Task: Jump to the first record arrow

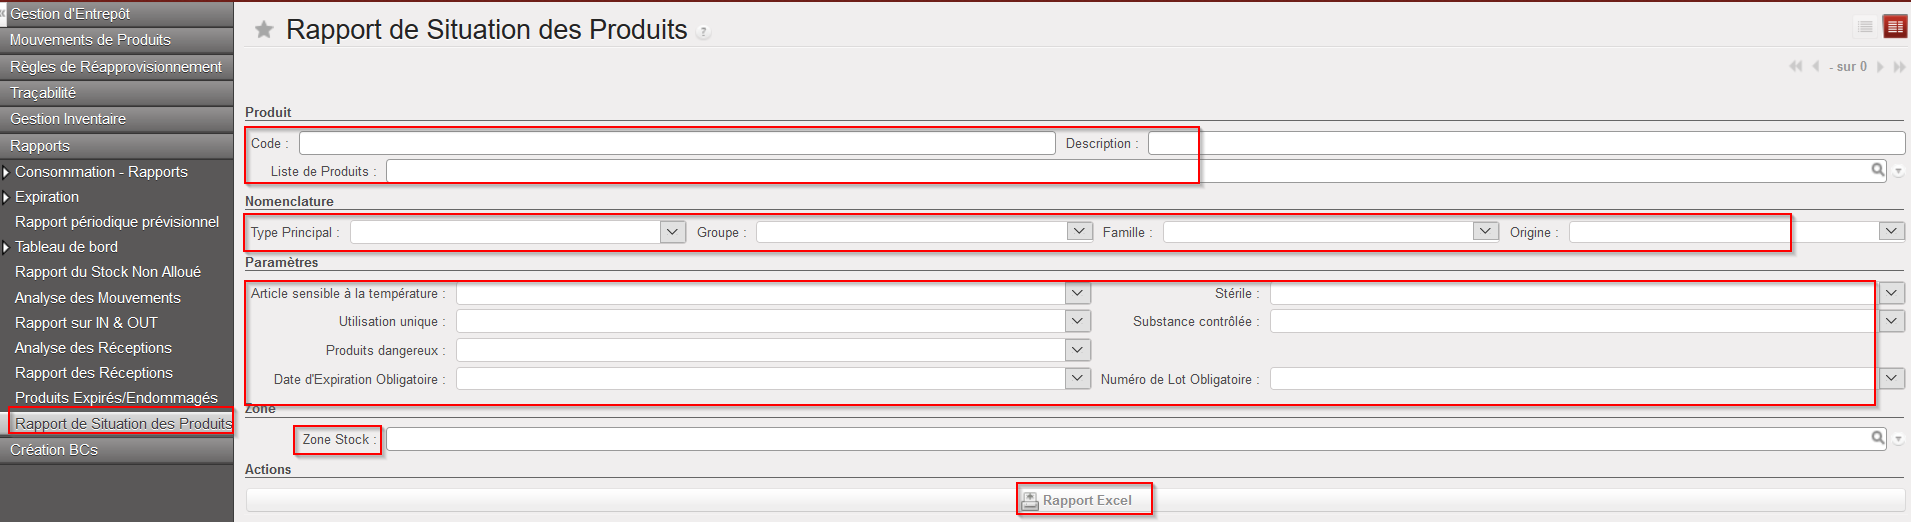Action: [1795, 67]
